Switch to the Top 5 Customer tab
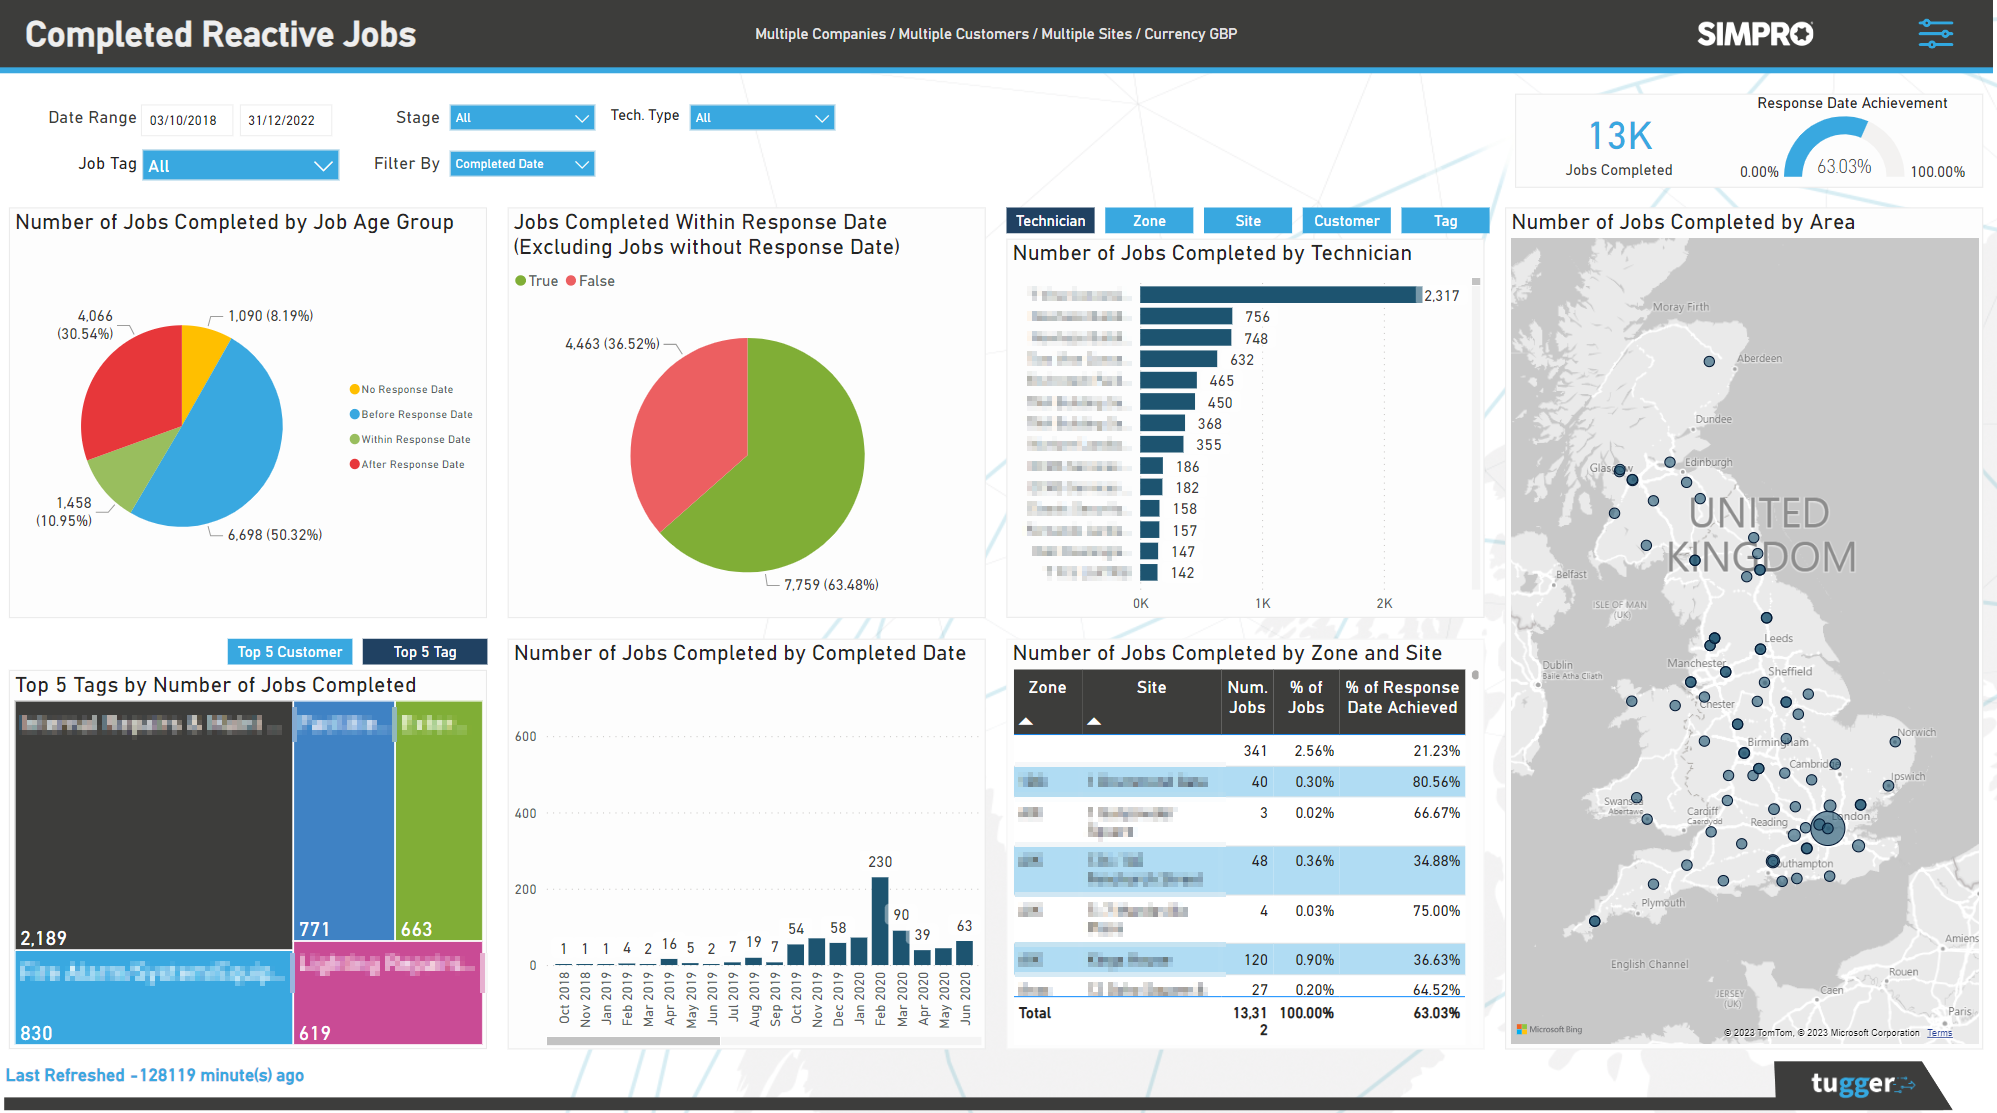1997x1113 pixels. click(x=289, y=651)
